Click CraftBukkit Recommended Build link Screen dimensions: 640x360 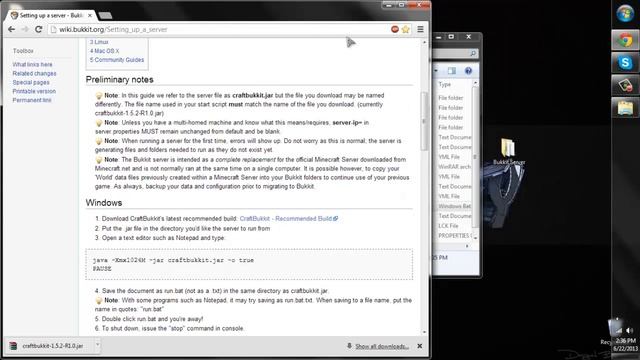point(289,219)
